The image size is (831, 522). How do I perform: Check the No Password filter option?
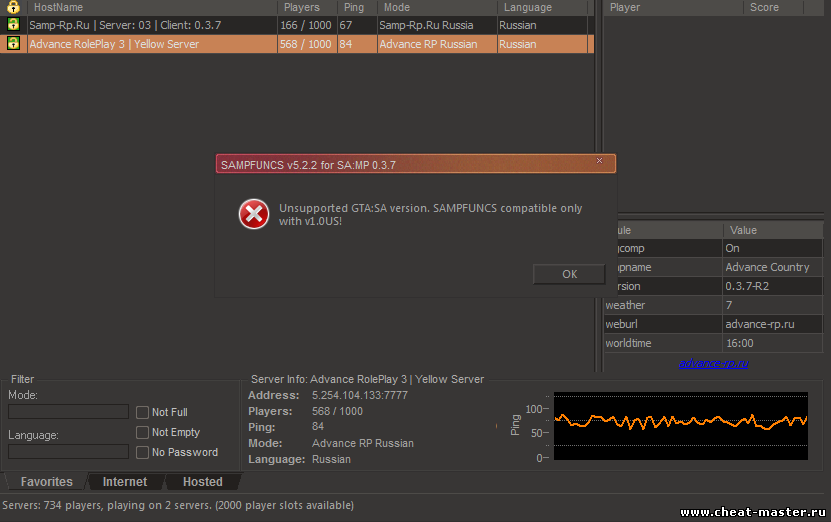click(x=143, y=452)
